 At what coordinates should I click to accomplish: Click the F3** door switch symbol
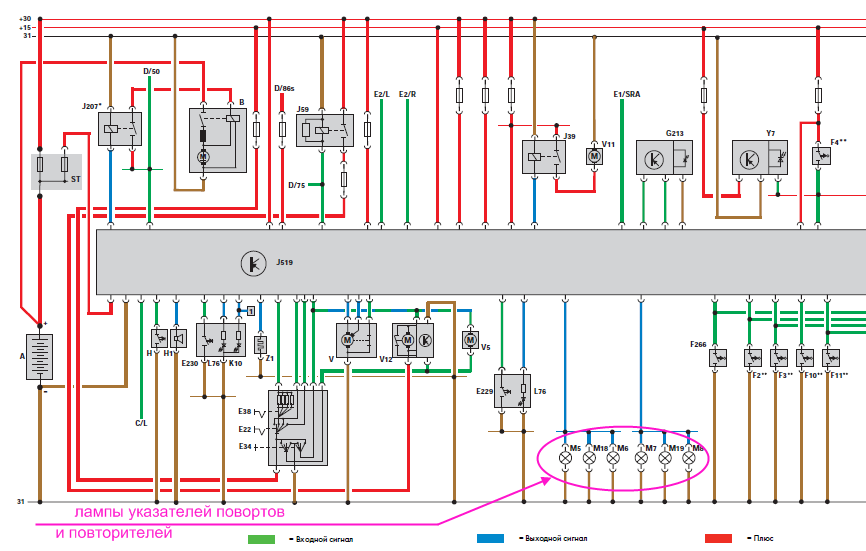[779, 358]
